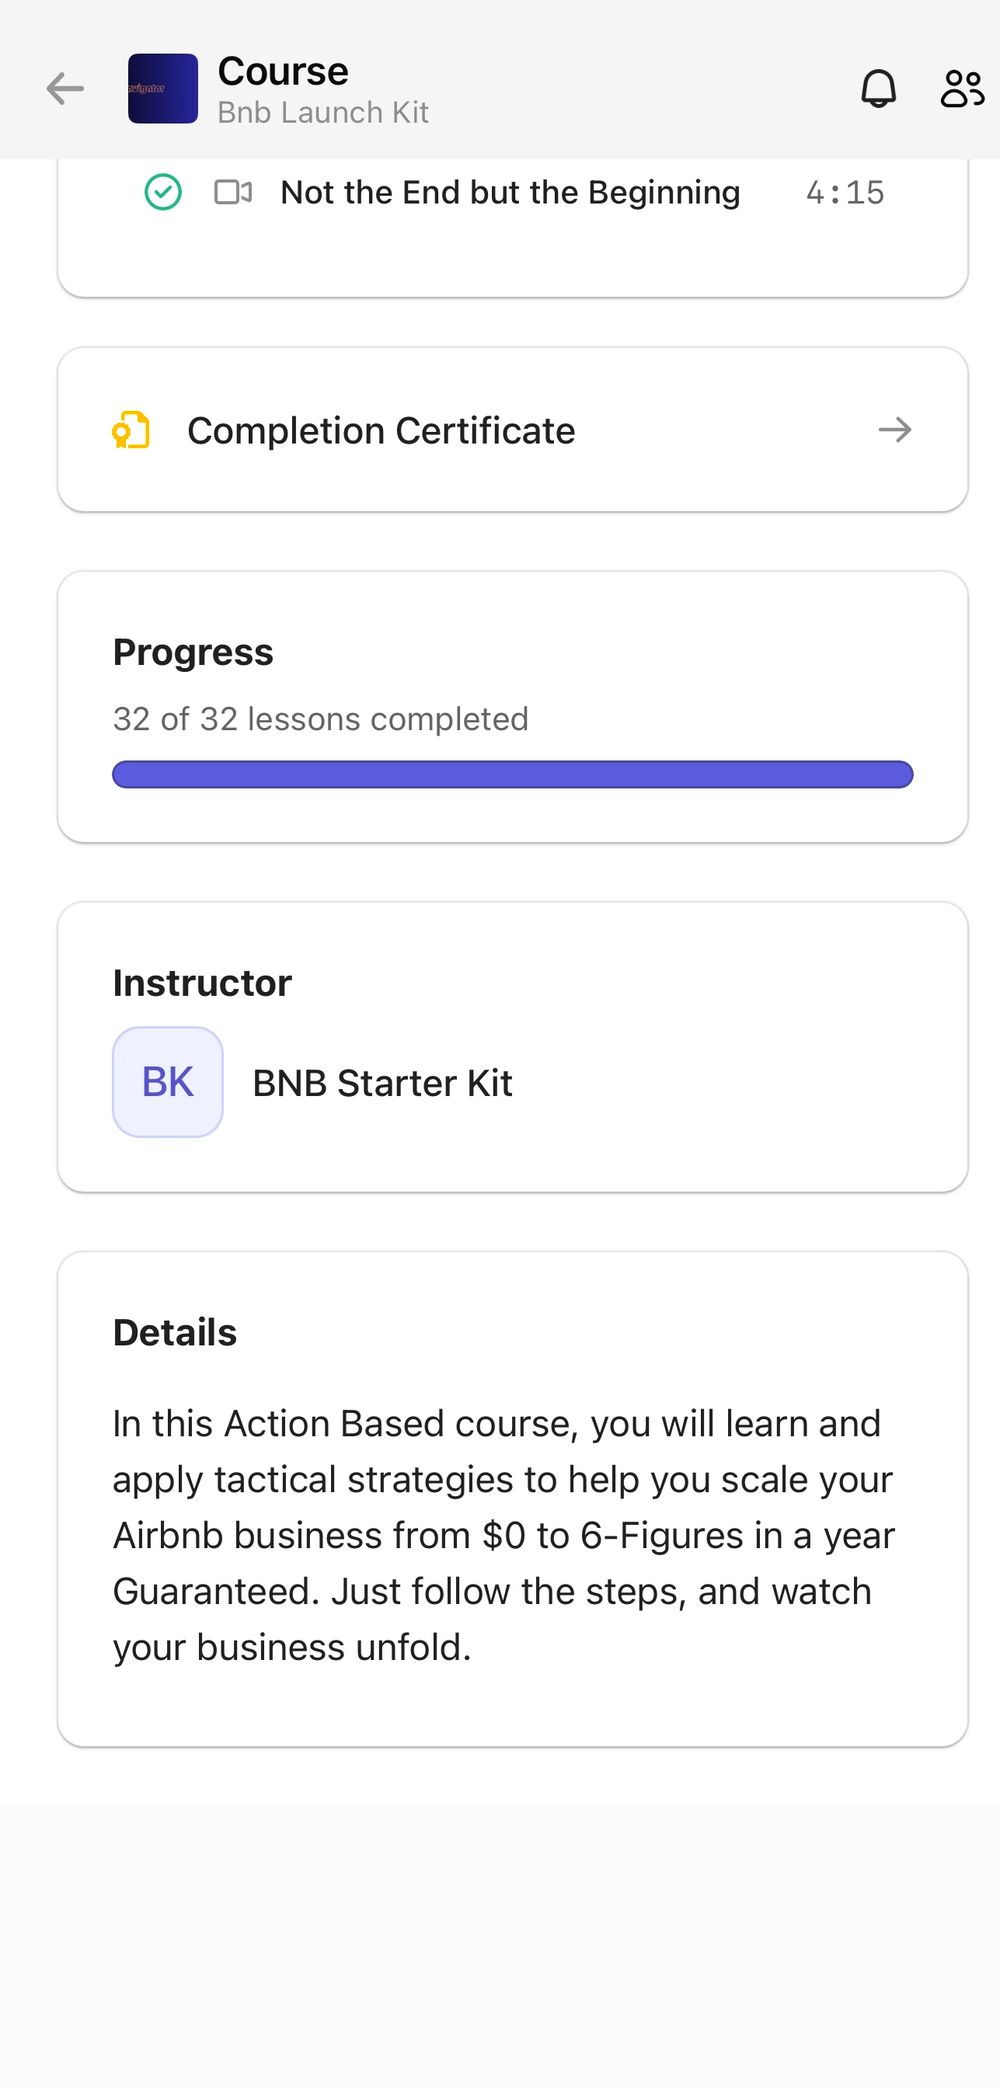The image size is (1000, 2088).
Task: Expand Completion Certificate with the right arrow
Action: [895, 430]
